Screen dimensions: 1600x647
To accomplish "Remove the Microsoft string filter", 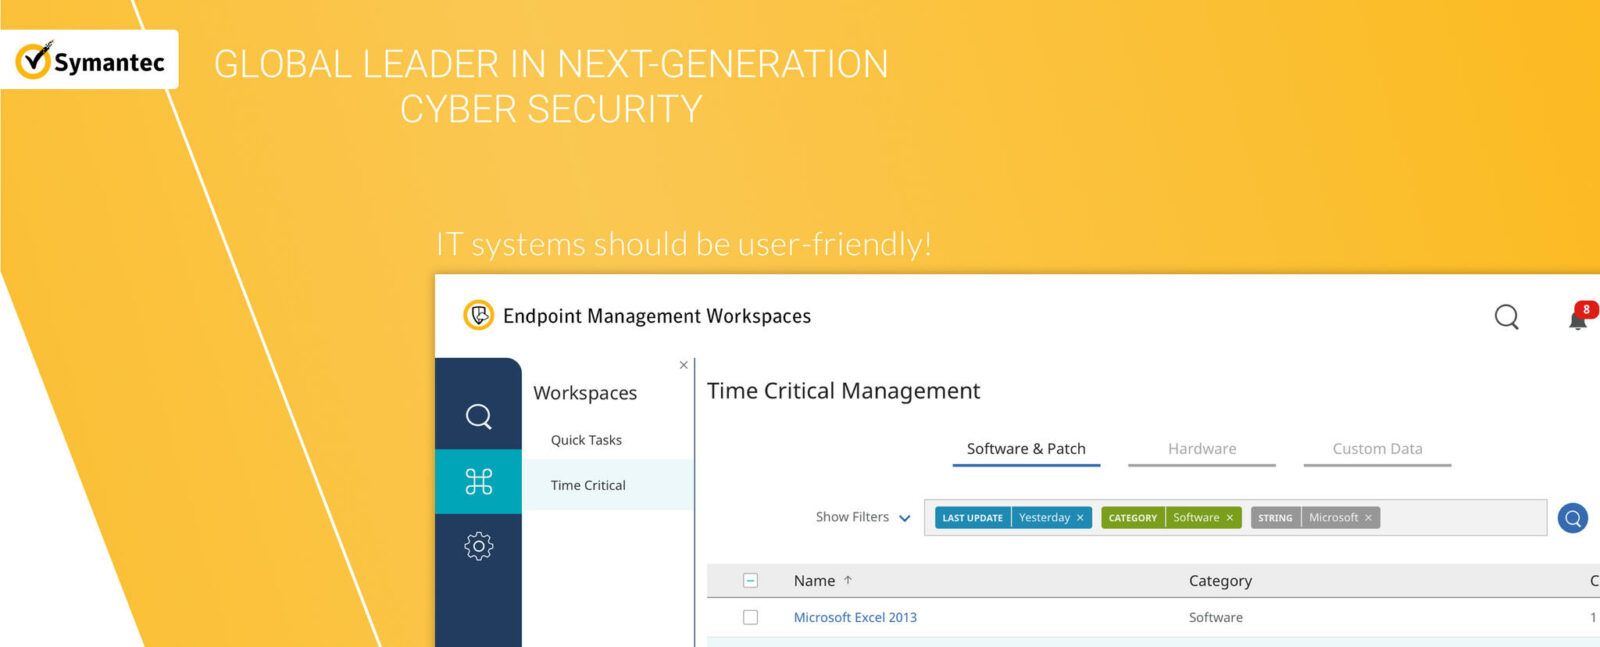I will pos(1368,518).
